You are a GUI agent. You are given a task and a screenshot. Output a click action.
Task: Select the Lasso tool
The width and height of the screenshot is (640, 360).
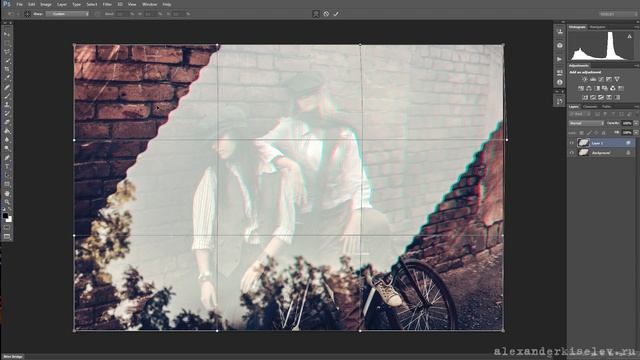pyautogui.click(x=7, y=52)
